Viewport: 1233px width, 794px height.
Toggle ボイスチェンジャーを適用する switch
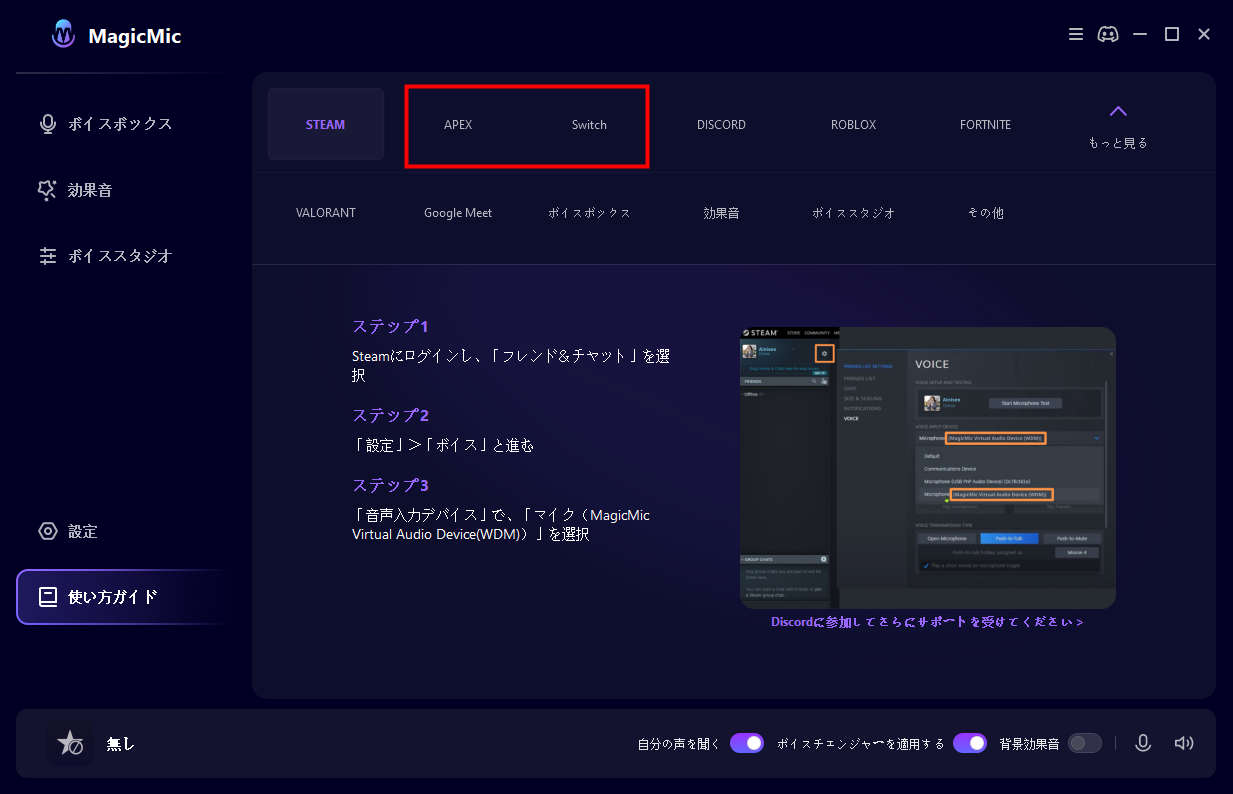tap(970, 743)
